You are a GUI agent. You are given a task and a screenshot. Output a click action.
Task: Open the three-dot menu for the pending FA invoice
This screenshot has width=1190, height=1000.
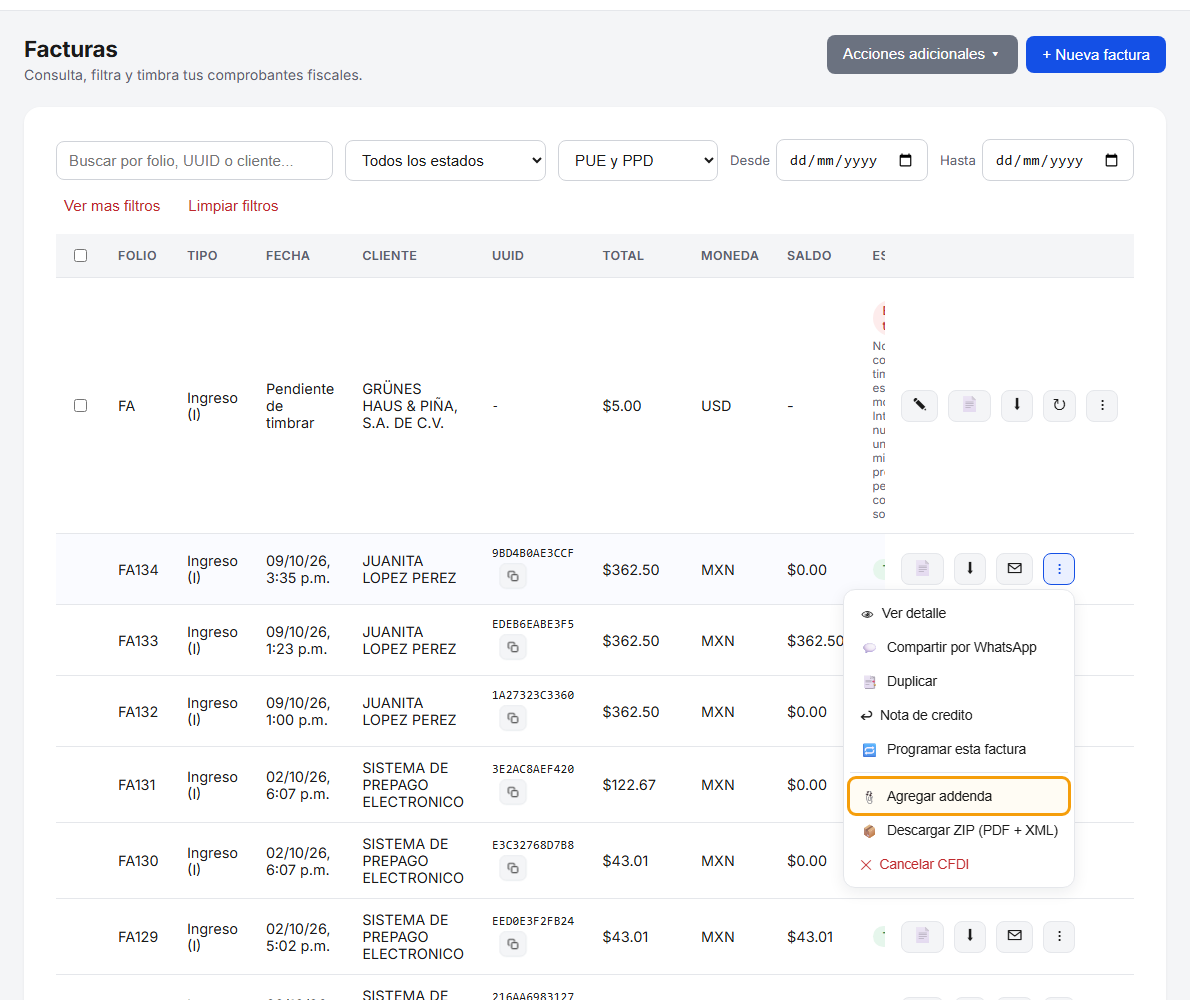(x=1102, y=405)
